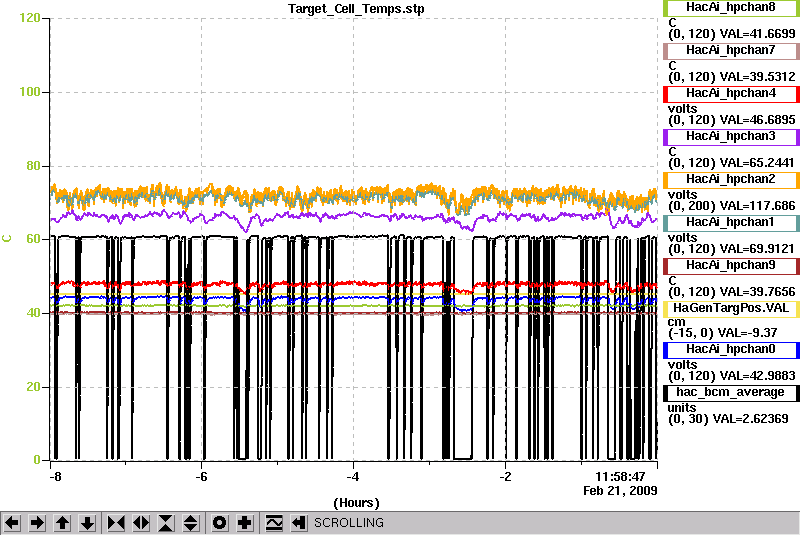The height and width of the screenshot is (535, 800).
Task: Select the HacAi_hpchan9 legend entry
Action: pyautogui.click(x=731, y=266)
